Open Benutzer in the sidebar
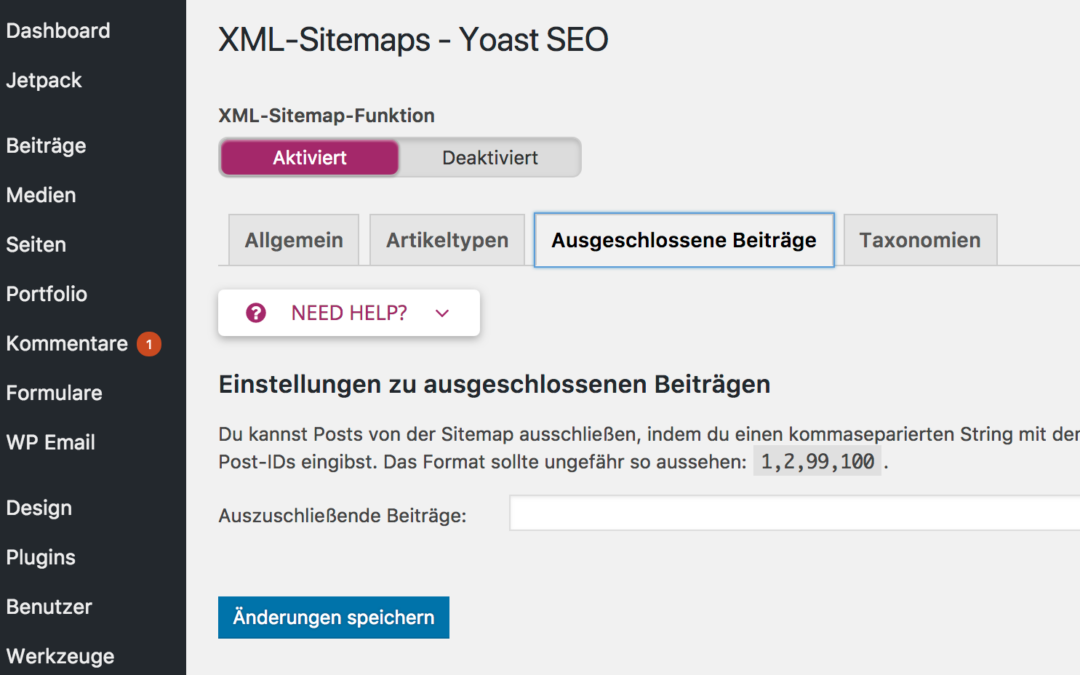Screen dimensions: 1080x675 tap(49, 607)
